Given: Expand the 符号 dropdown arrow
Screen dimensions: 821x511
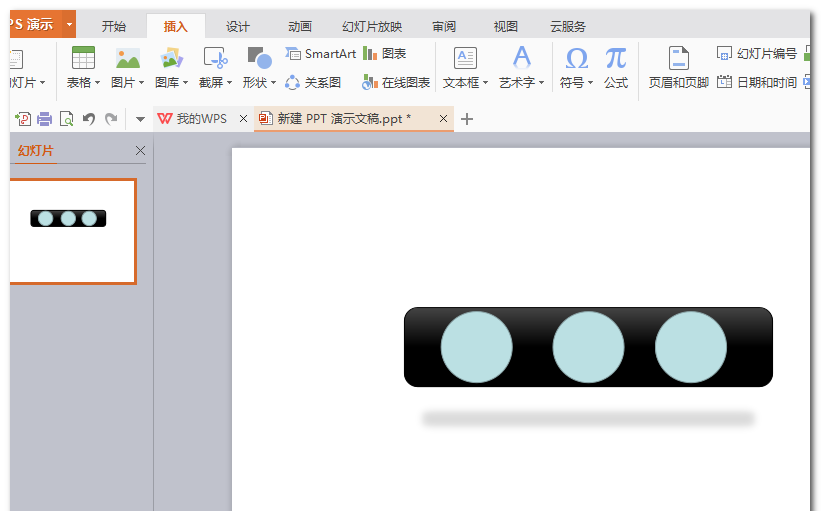Looking at the screenshot, I should pyautogui.click(x=590, y=83).
